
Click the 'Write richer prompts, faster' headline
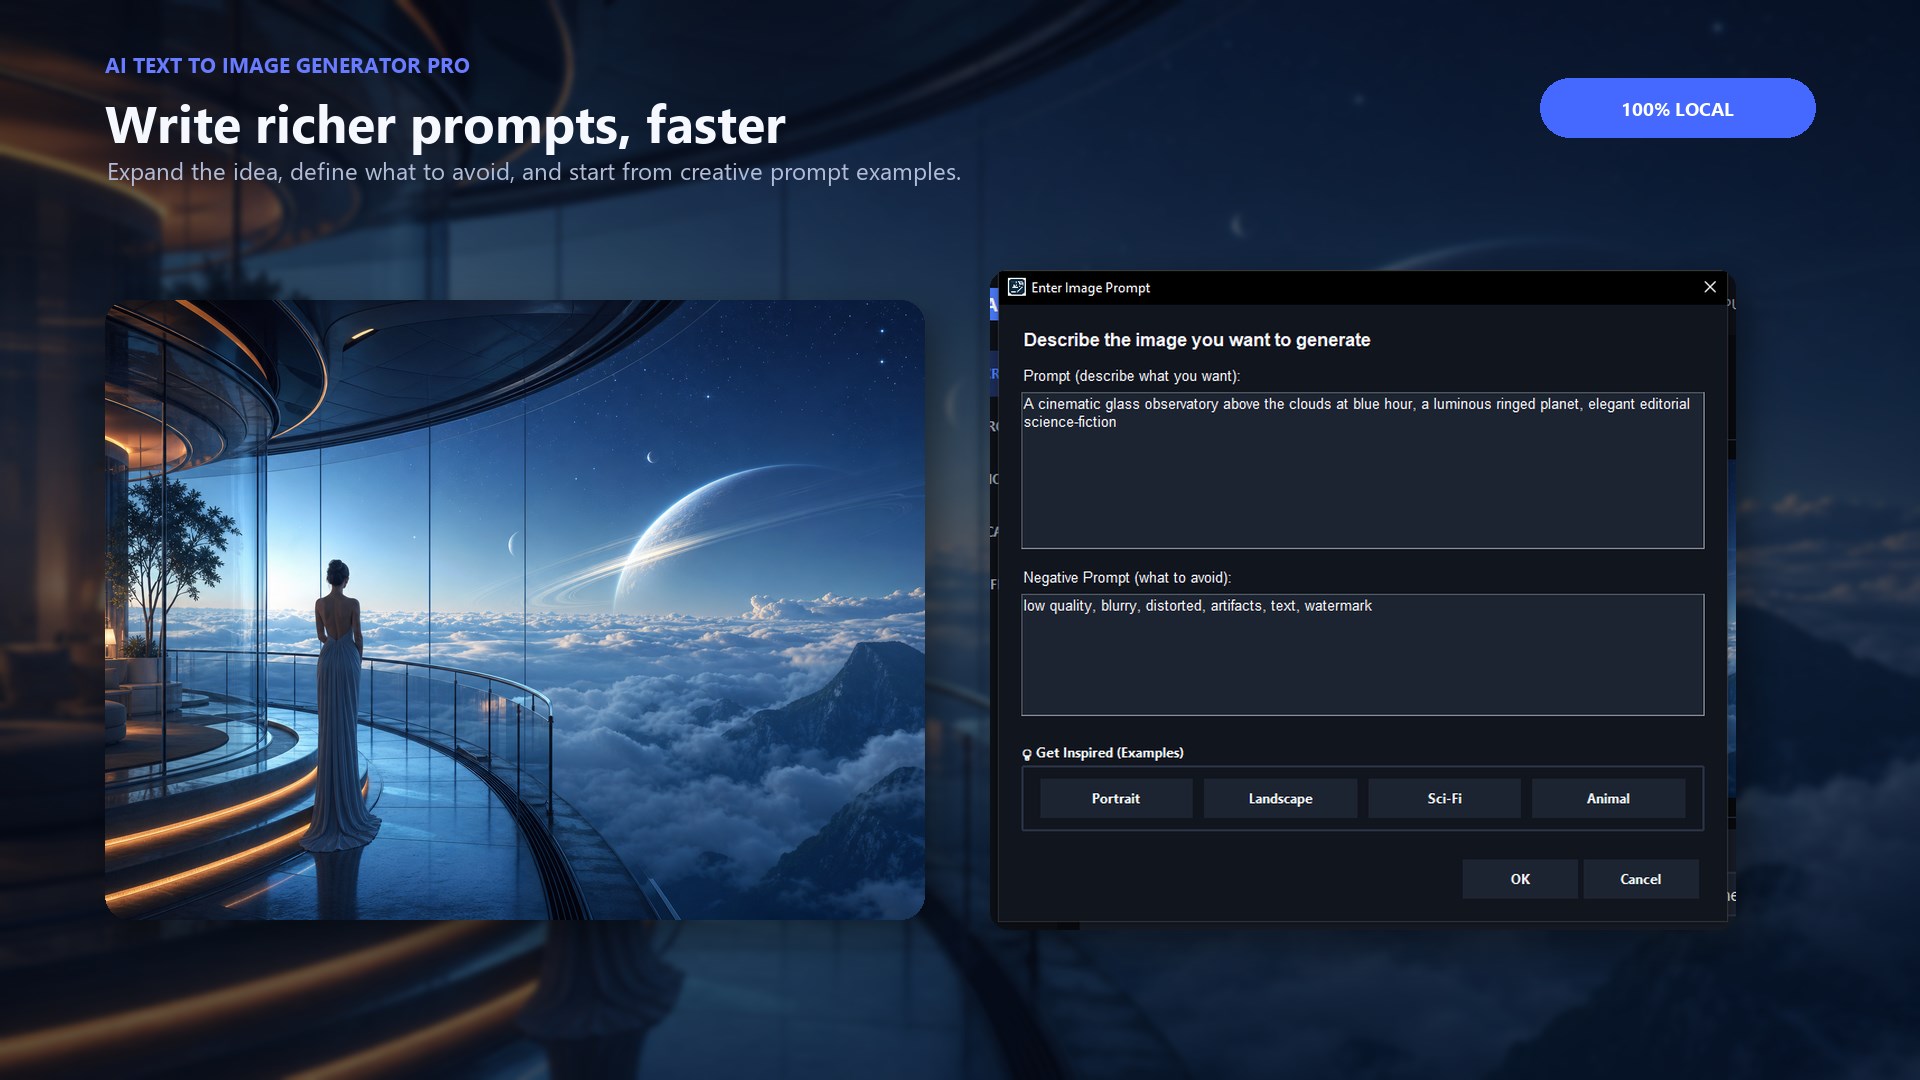point(445,125)
